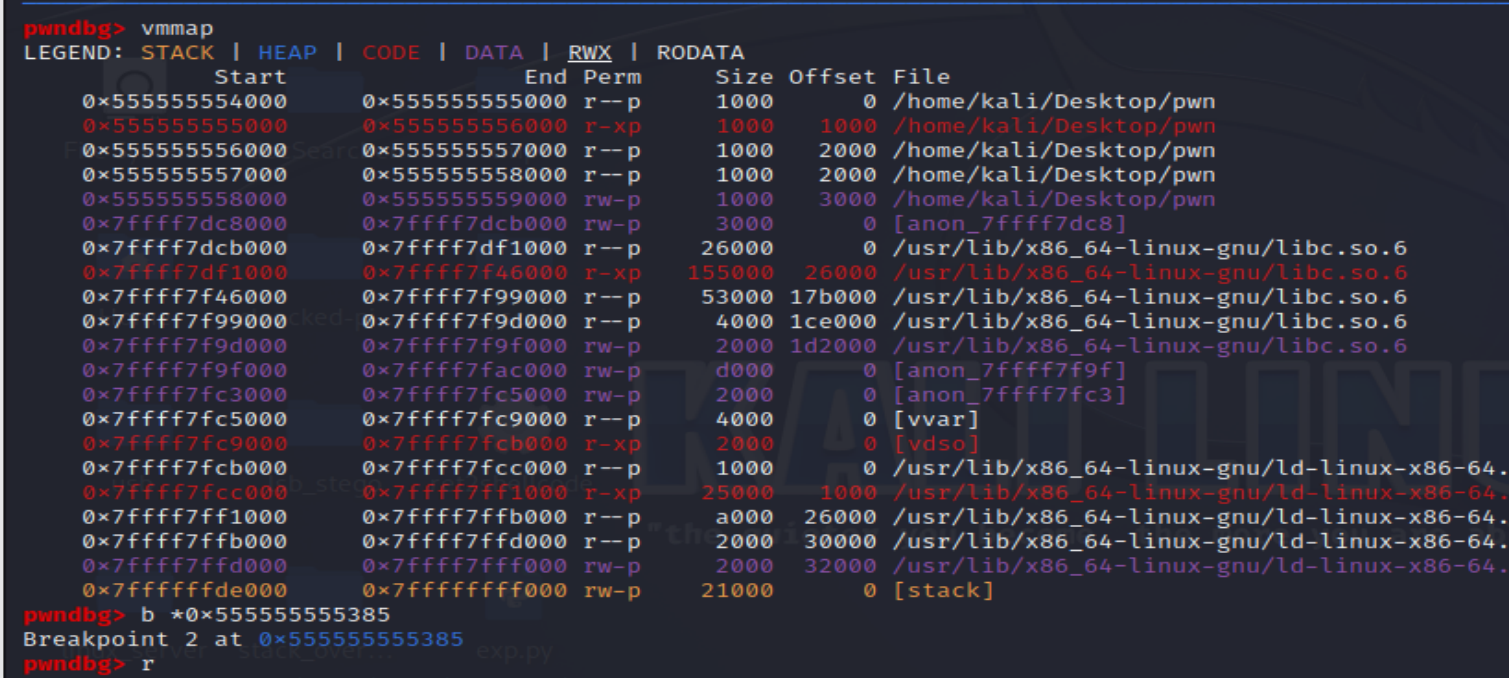
Task: Click rw-p permission in the stack row
Action: click(x=612, y=591)
